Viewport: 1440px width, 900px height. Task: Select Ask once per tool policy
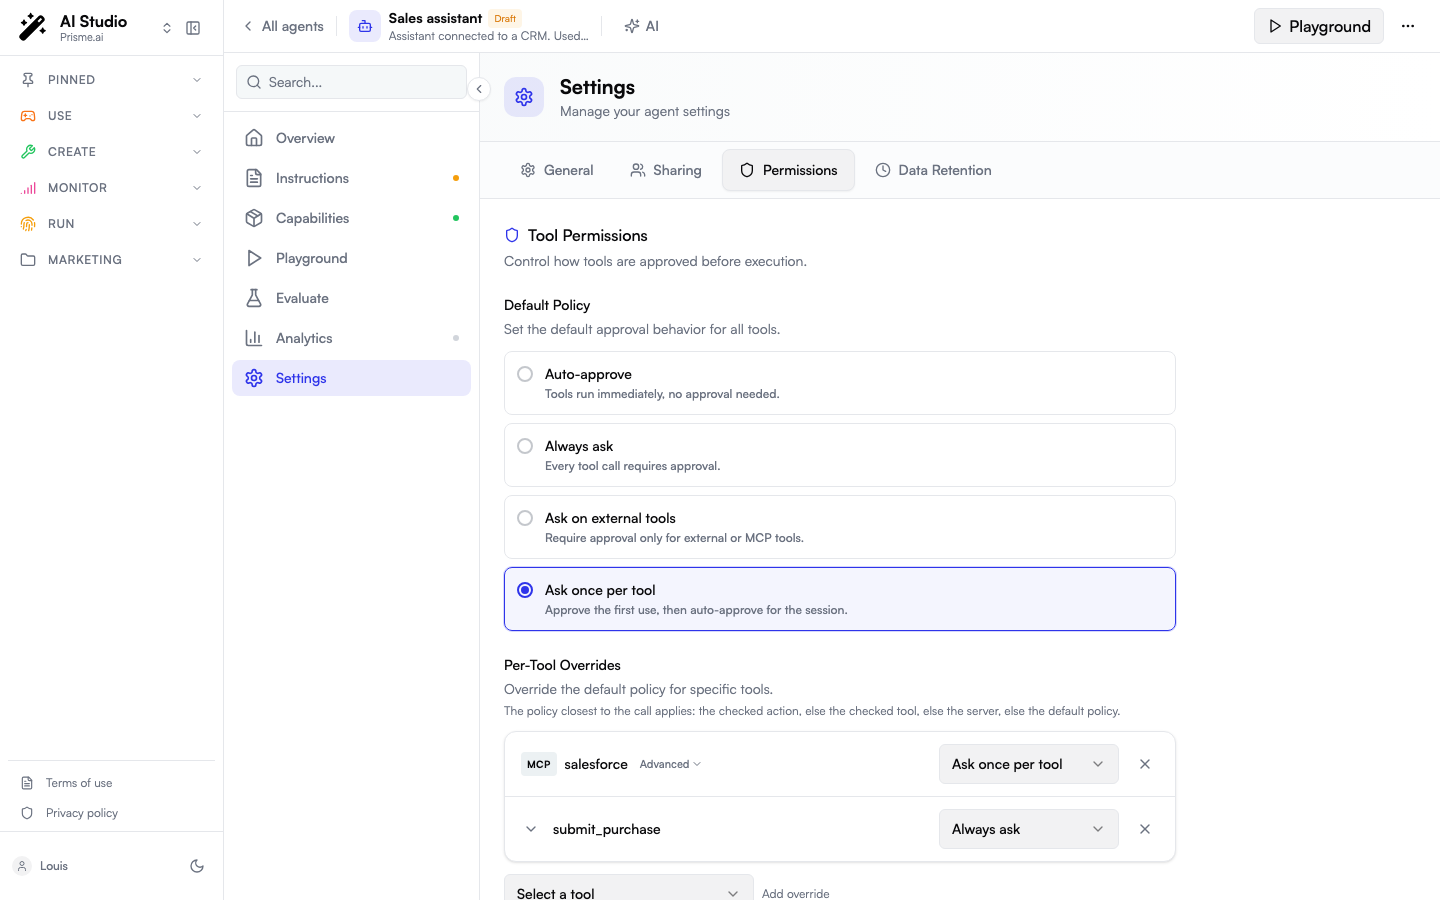[x=840, y=599]
